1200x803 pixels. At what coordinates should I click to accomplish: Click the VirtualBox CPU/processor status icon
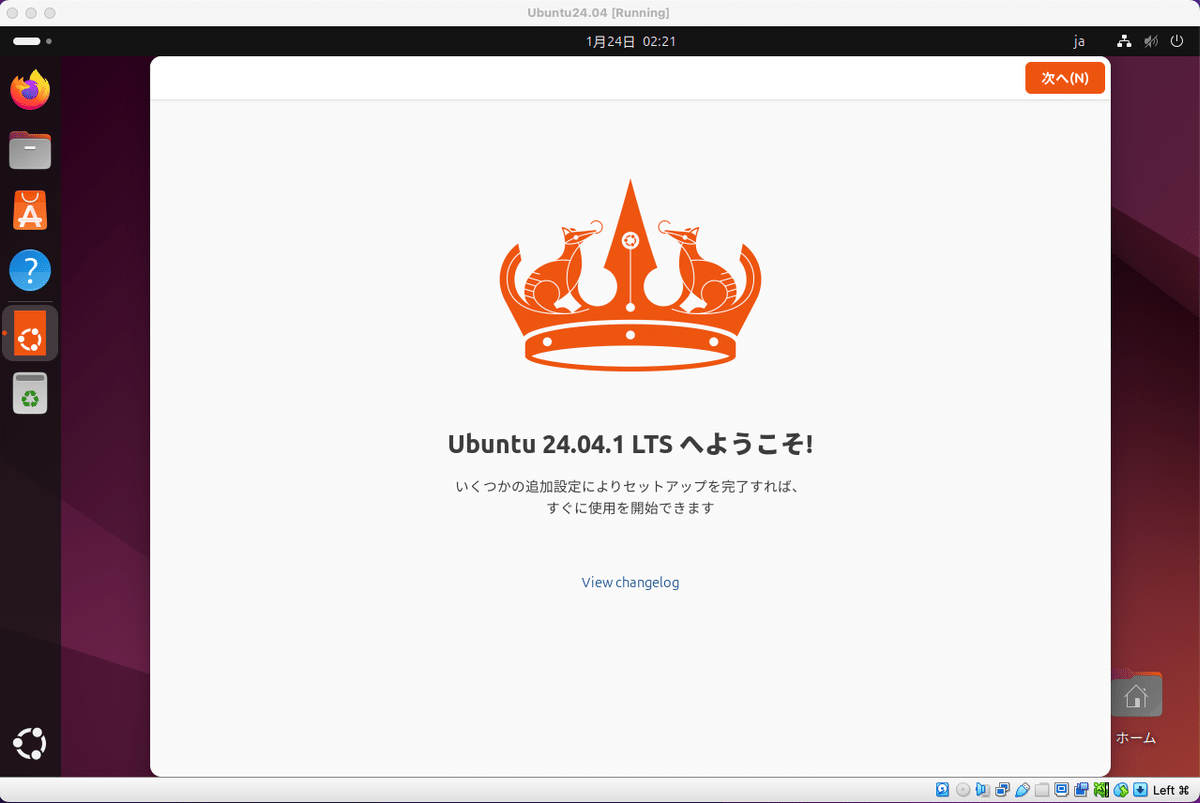coord(1101,790)
